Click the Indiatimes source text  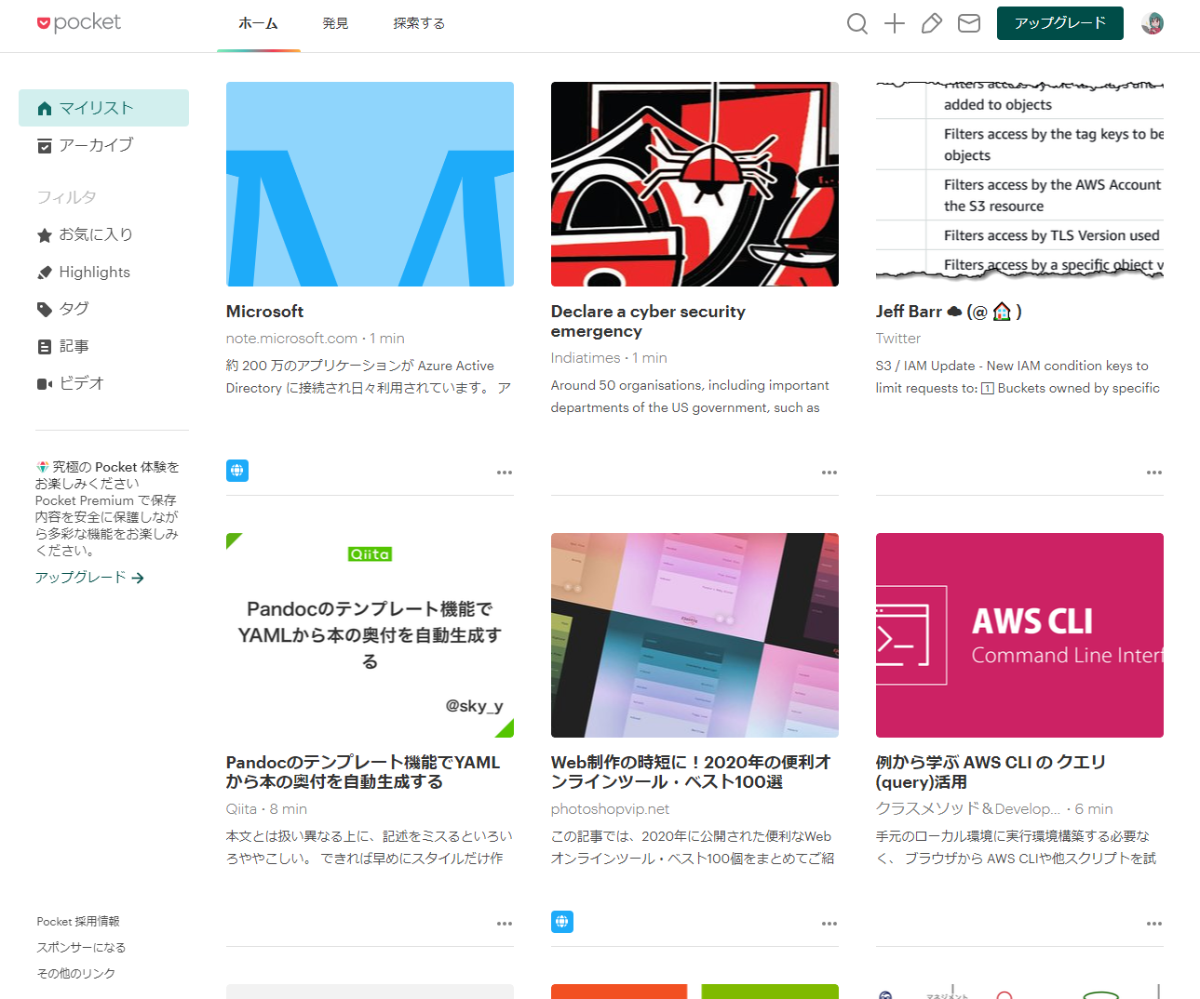click(x=585, y=358)
